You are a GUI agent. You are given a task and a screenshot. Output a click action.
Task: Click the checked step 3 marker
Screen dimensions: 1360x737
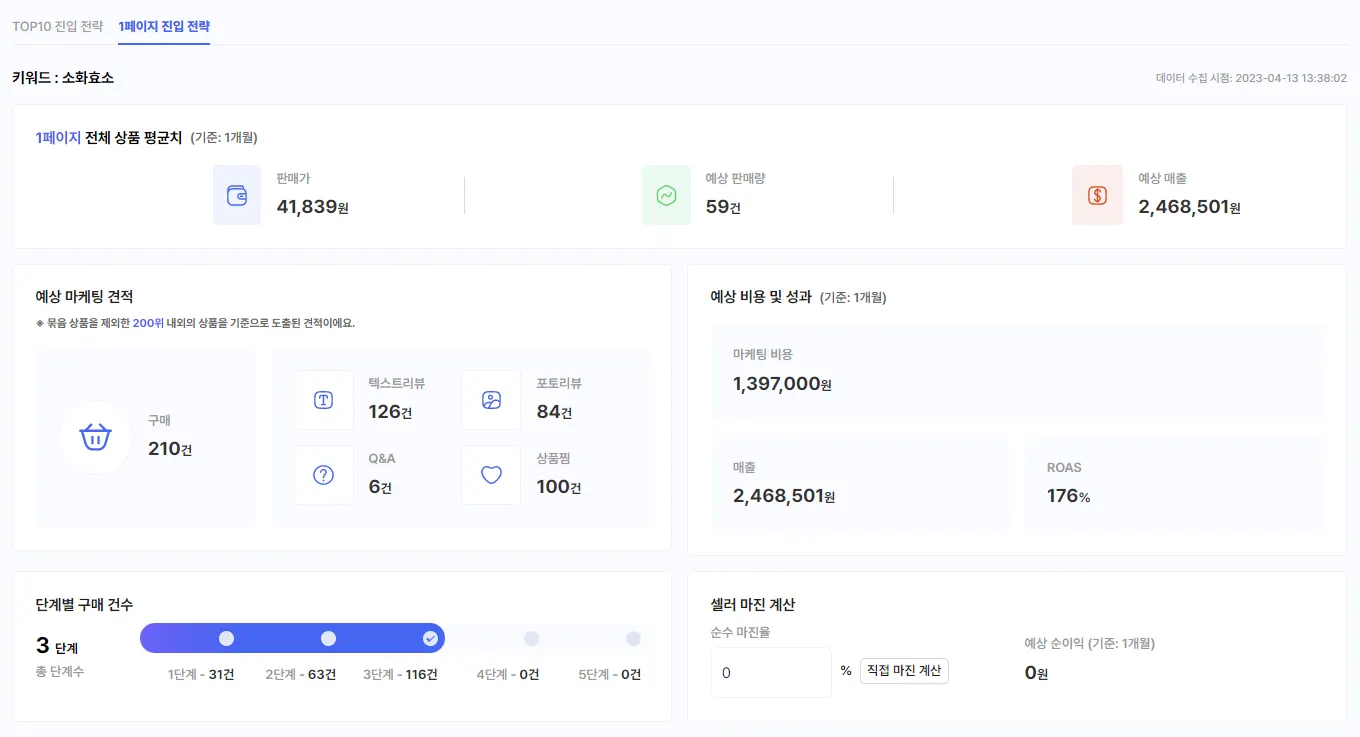430,638
